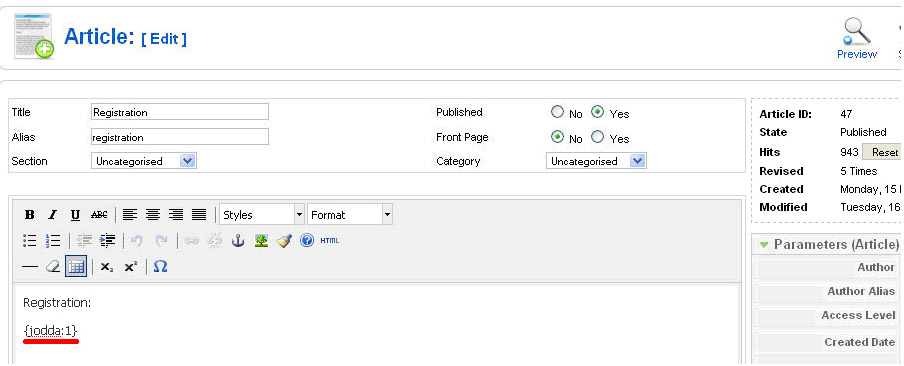Image resolution: width=904 pixels, height=366 pixels.
Task: Reset the hits counter
Action: pyautogui.click(x=882, y=152)
